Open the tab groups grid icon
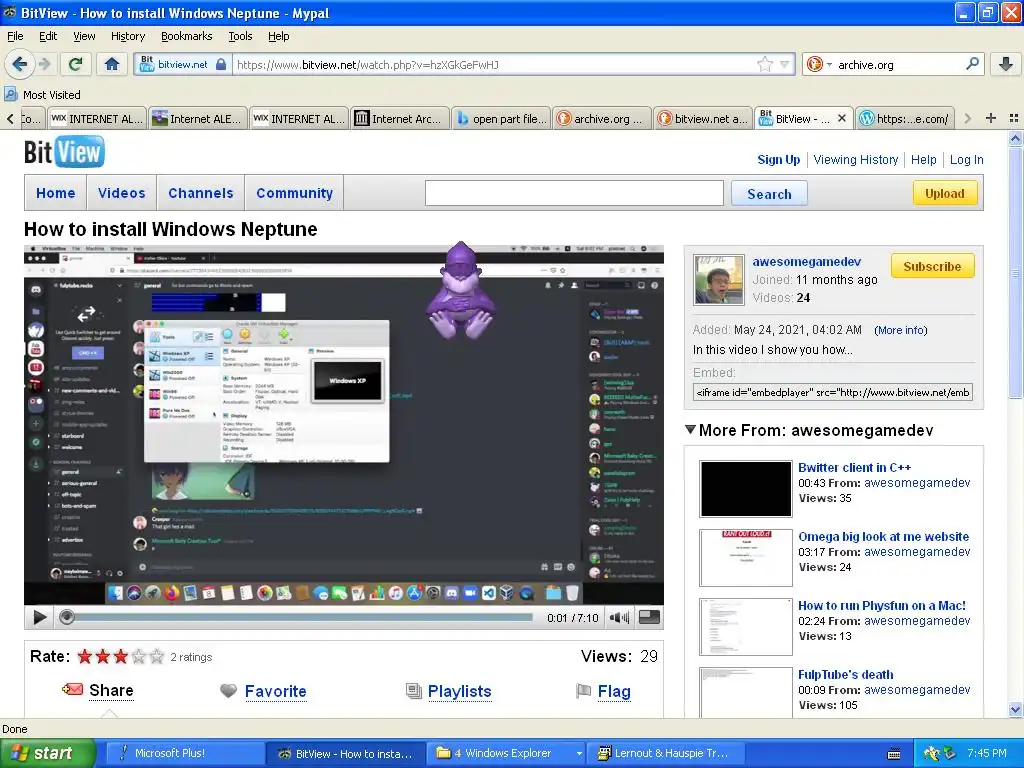The width and height of the screenshot is (1024, 768). 1014,118
